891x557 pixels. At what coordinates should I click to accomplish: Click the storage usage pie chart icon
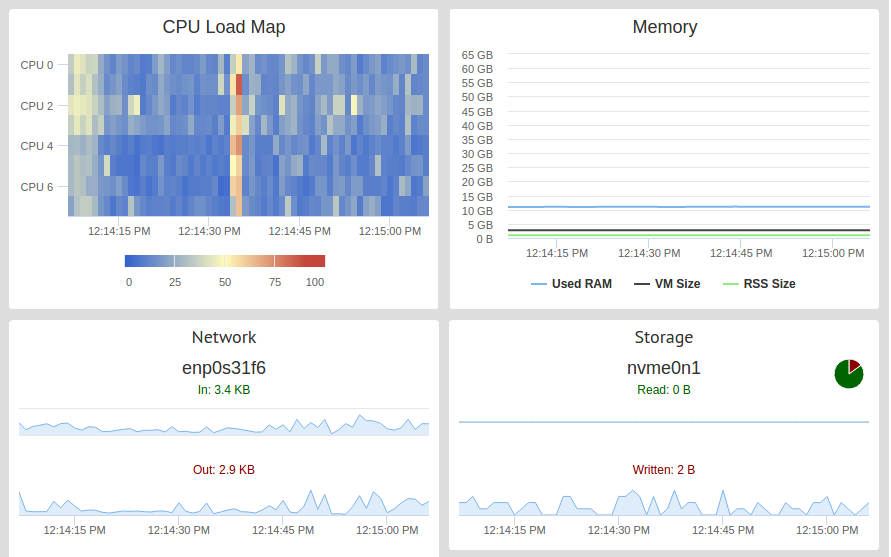pos(848,374)
